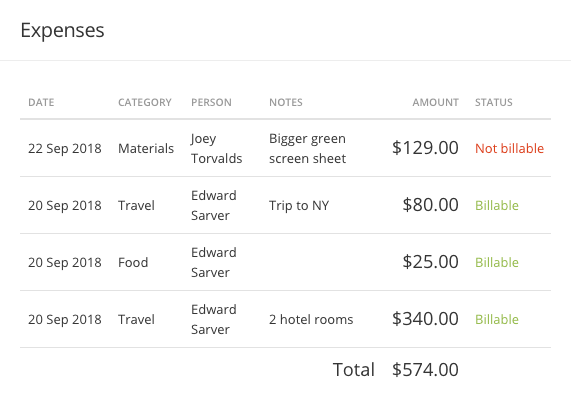Select the Food category cell

(133, 262)
